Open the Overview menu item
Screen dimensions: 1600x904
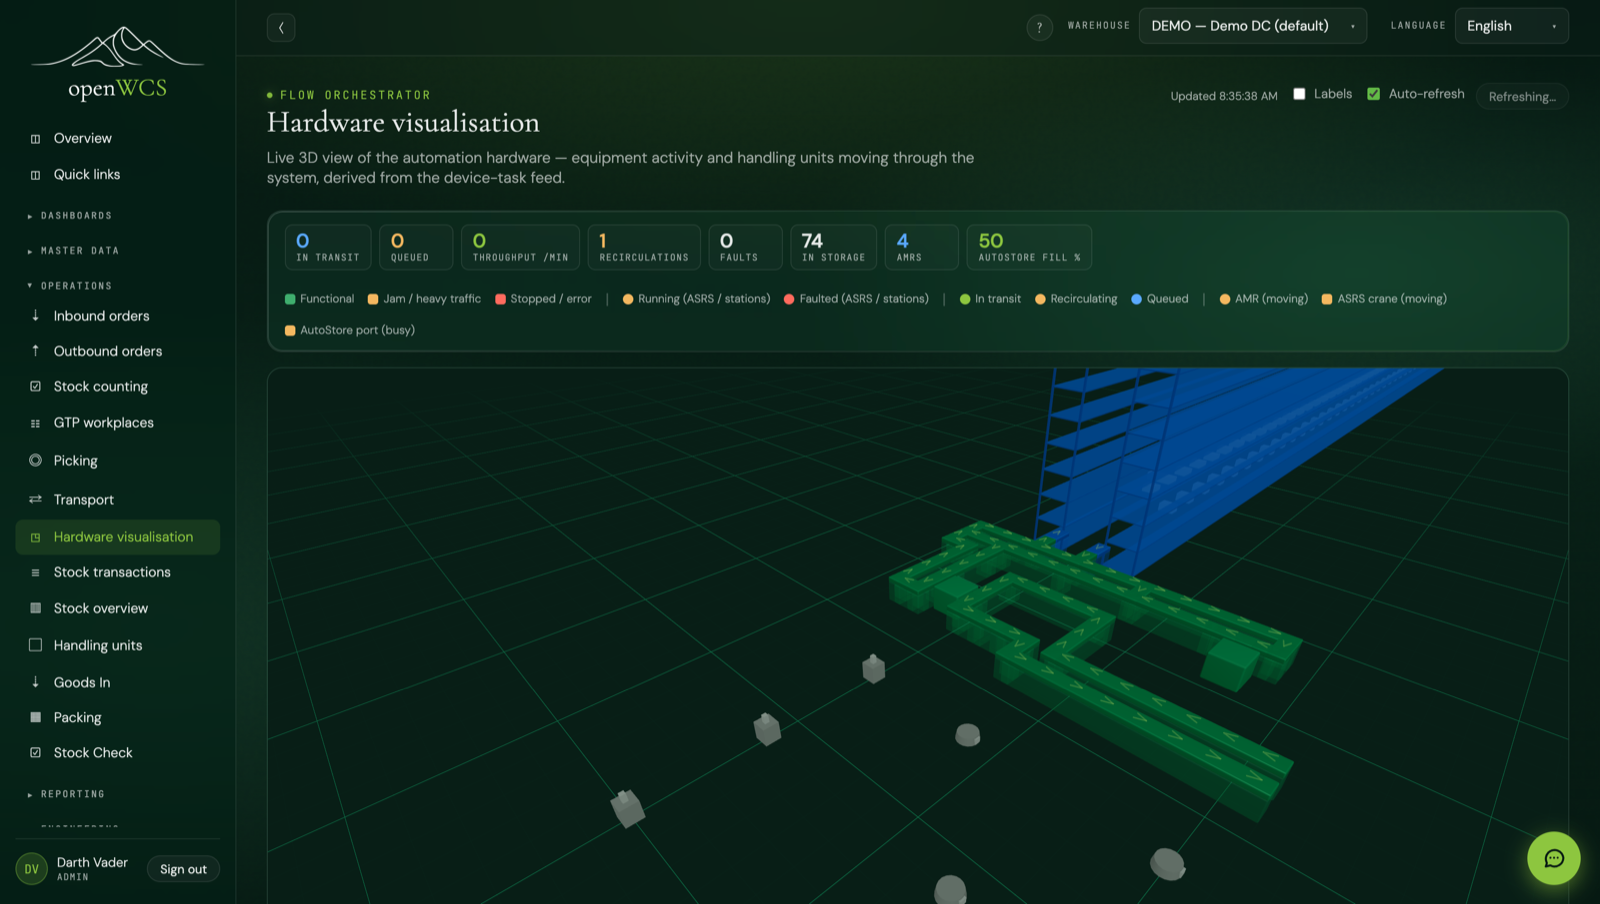[118, 139]
